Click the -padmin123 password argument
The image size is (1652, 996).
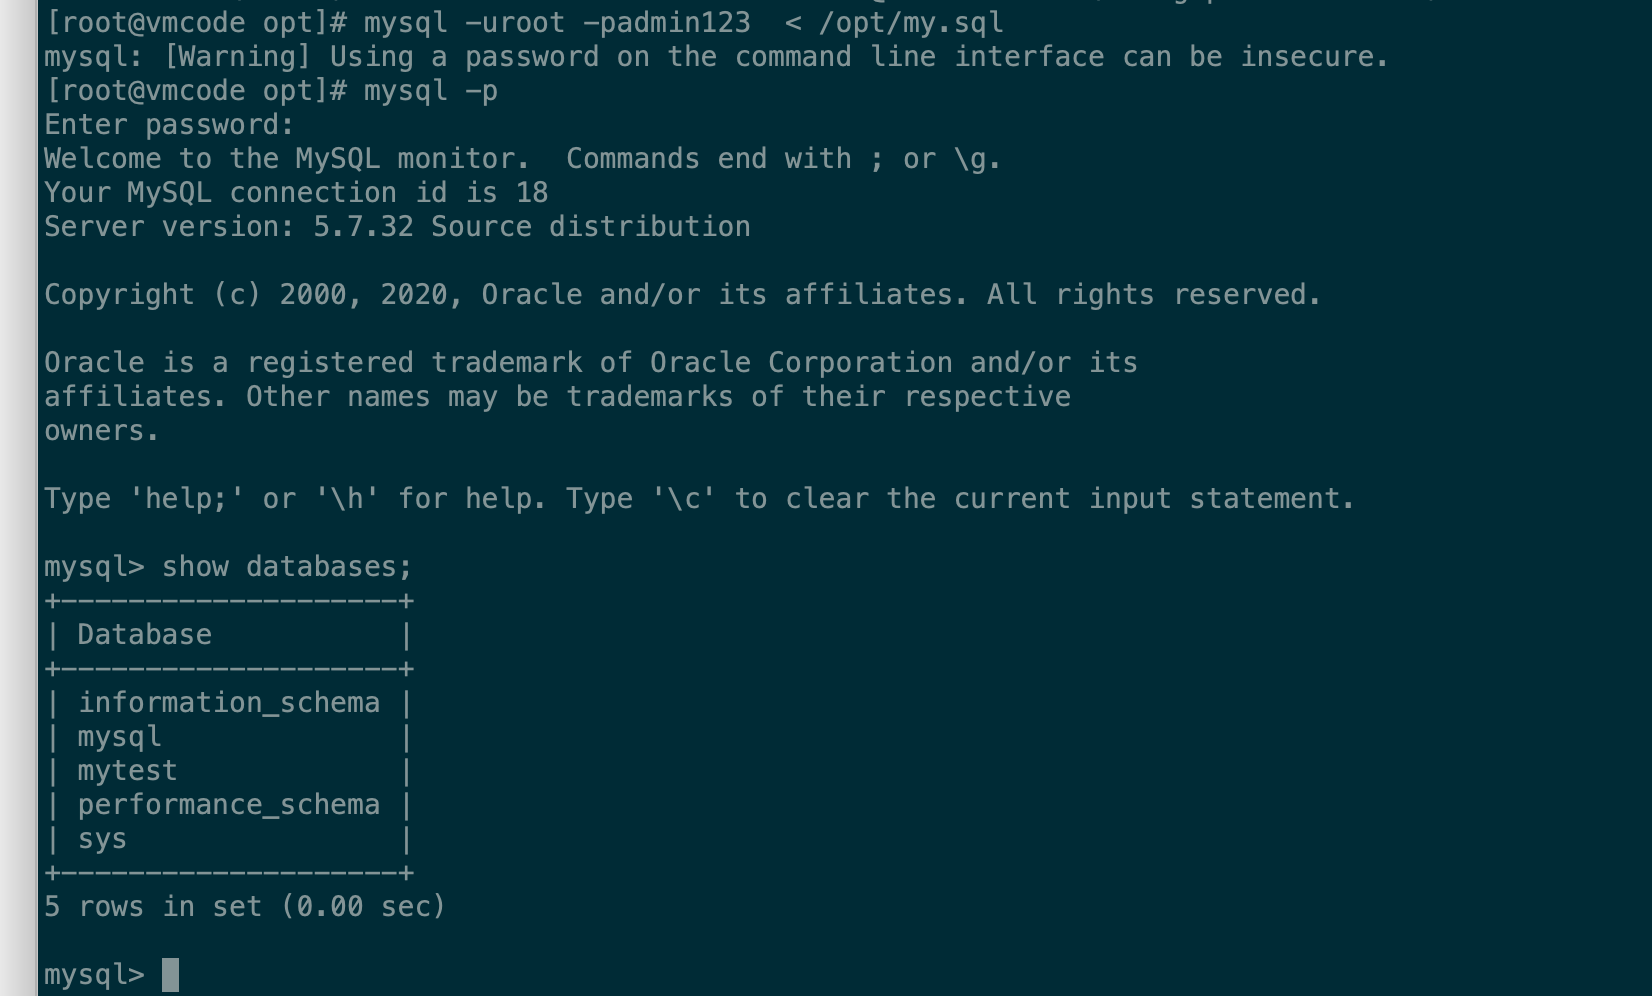pos(666,22)
